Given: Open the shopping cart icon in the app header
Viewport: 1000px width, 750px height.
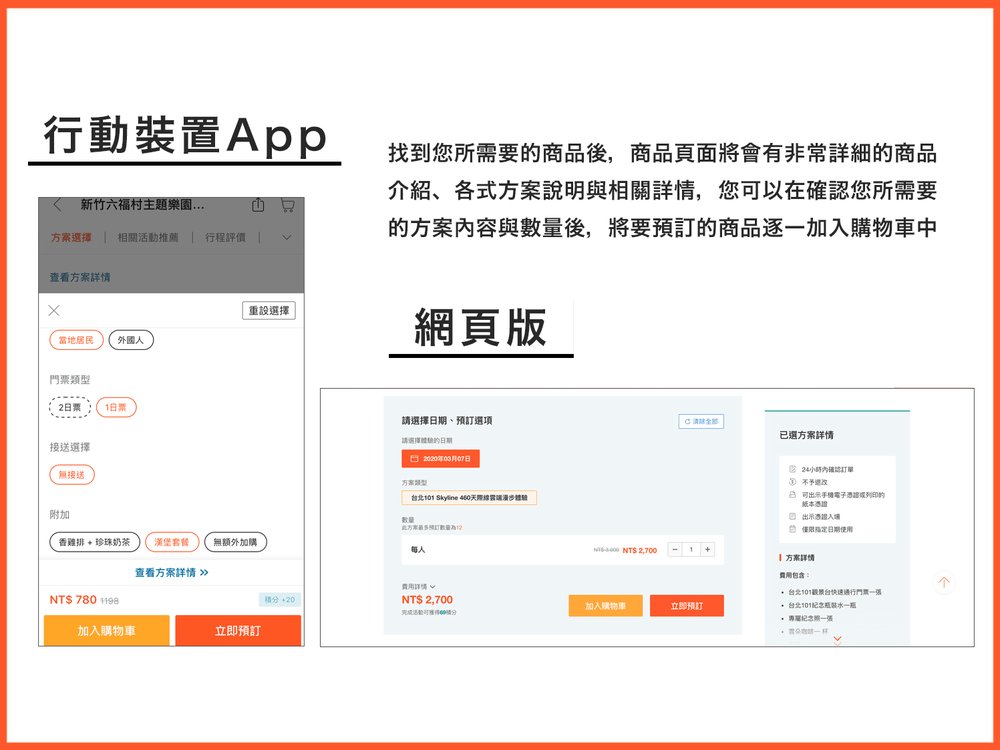Looking at the screenshot, I should (x=287, y=205).
